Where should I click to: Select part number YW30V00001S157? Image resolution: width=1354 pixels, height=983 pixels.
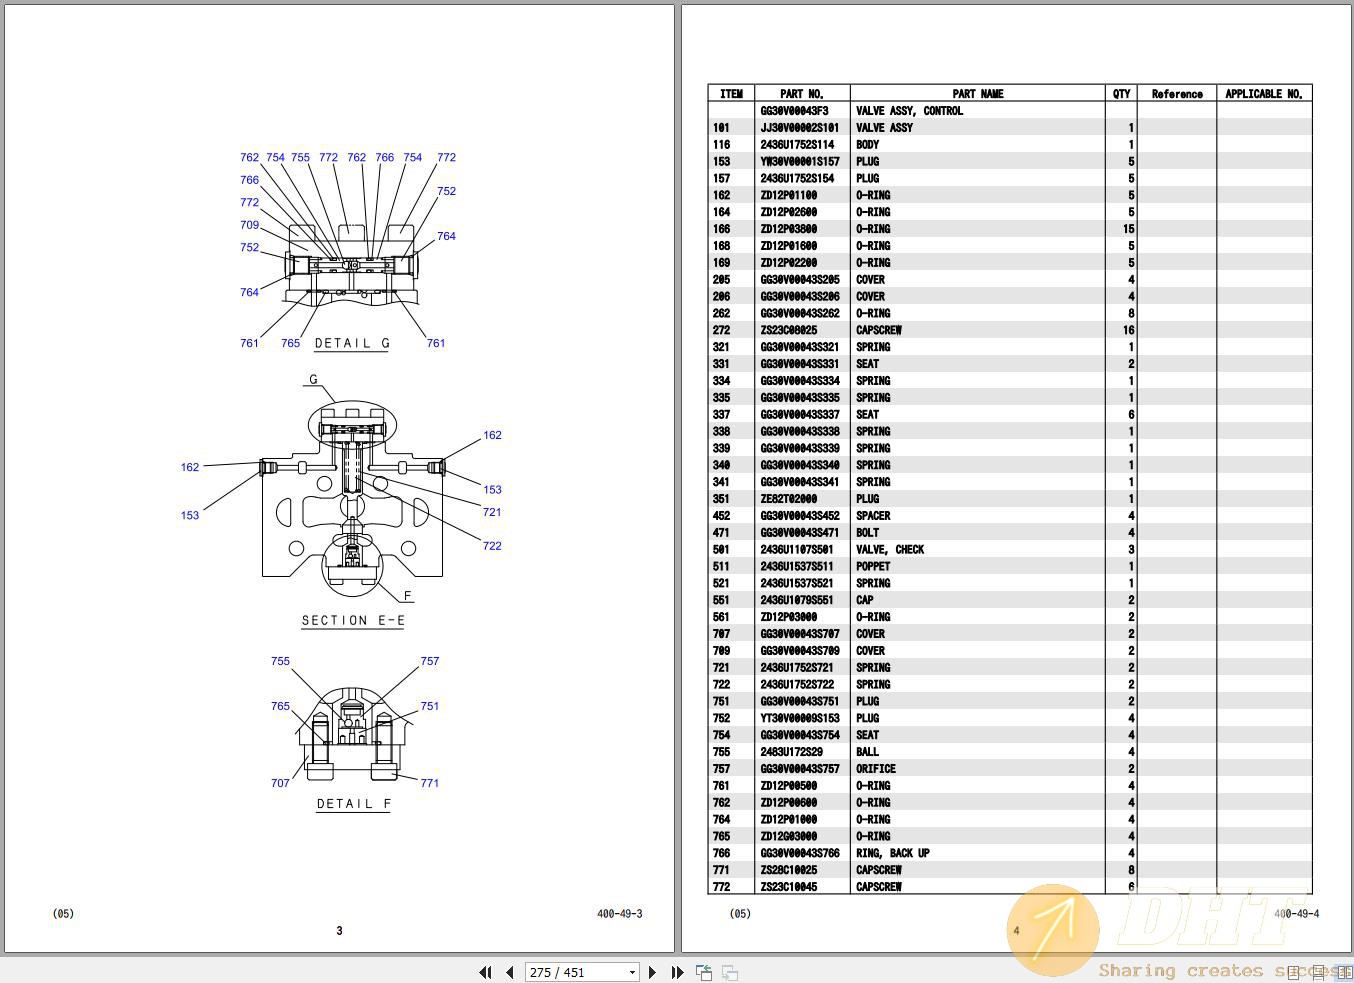click(800, 162)
